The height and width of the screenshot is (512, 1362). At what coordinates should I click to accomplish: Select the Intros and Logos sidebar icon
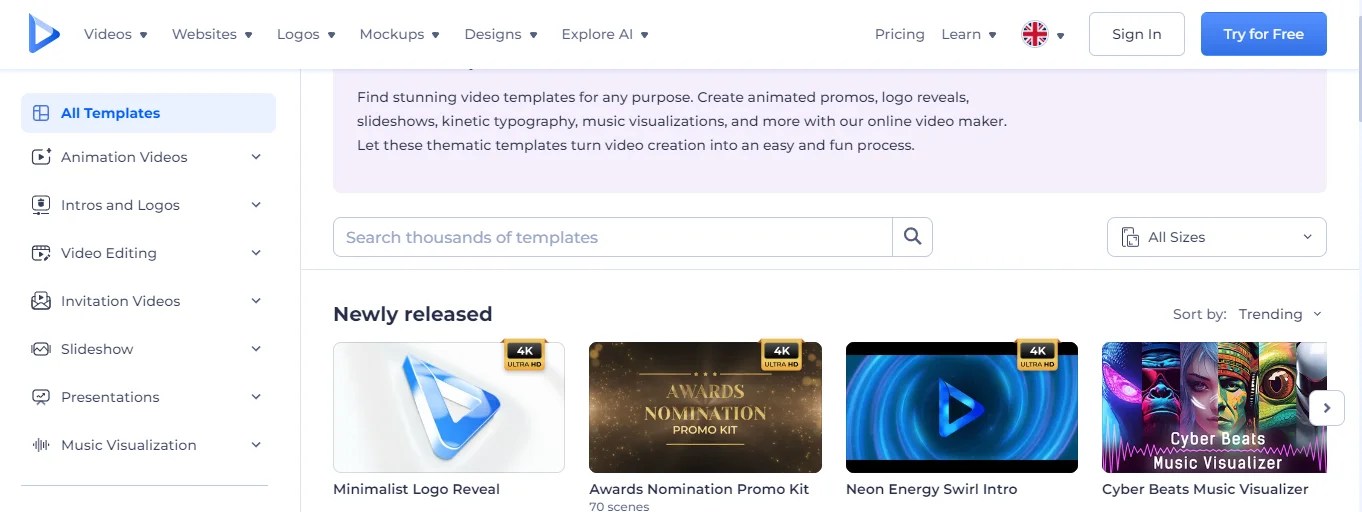(41, 205)
